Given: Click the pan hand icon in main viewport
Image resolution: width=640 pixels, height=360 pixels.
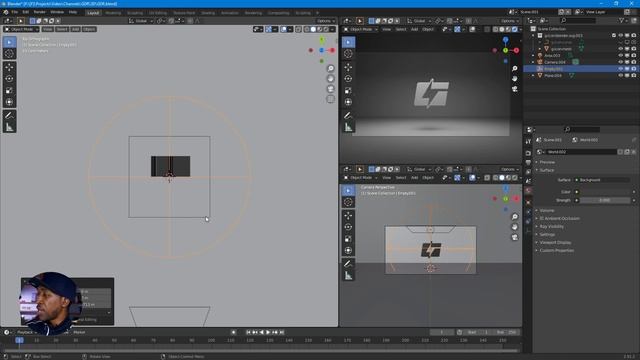Looking at the screenshot, I should [x=331, y=79].
